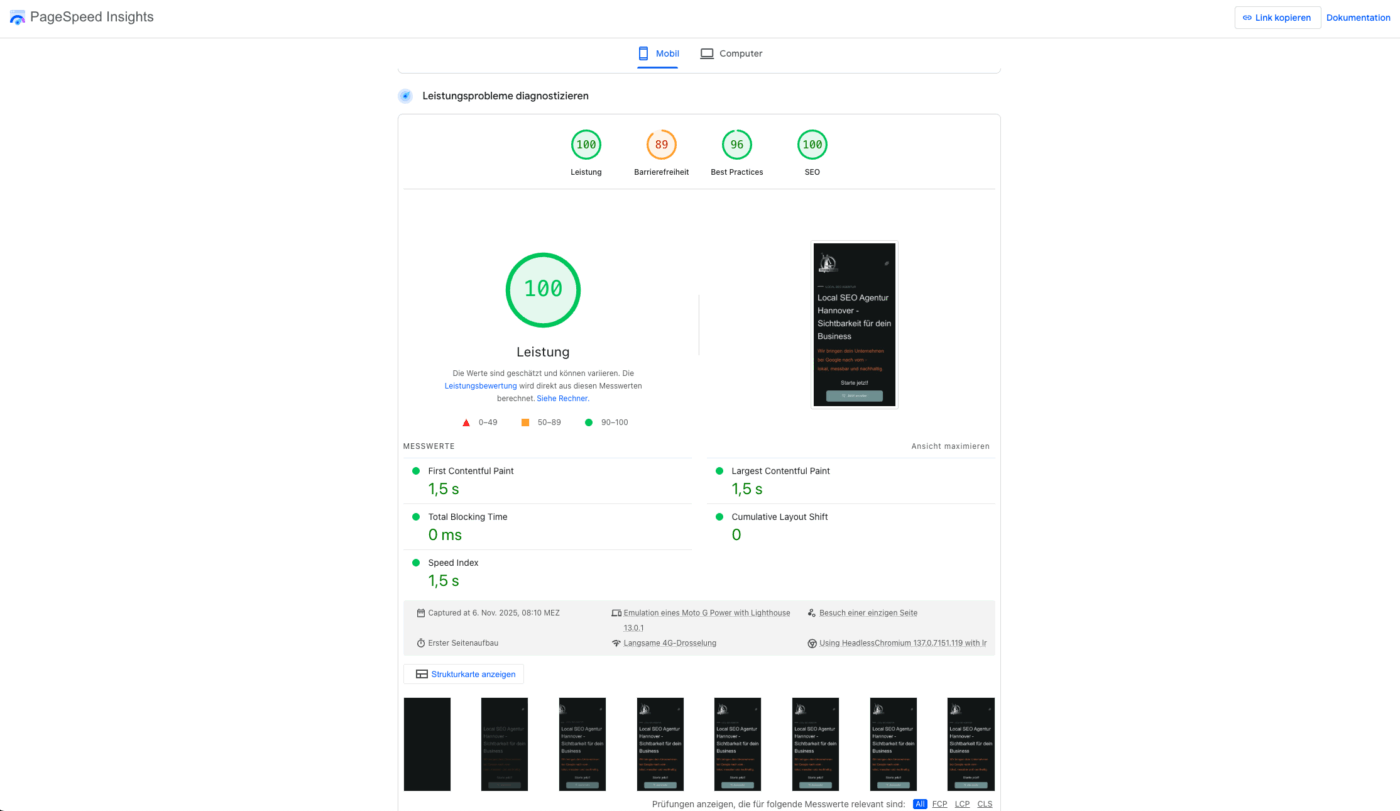The width and height of the screenshot is (1400, 811).
Task: Click the PageSpeed Insights logo icon
Action: 17,17
